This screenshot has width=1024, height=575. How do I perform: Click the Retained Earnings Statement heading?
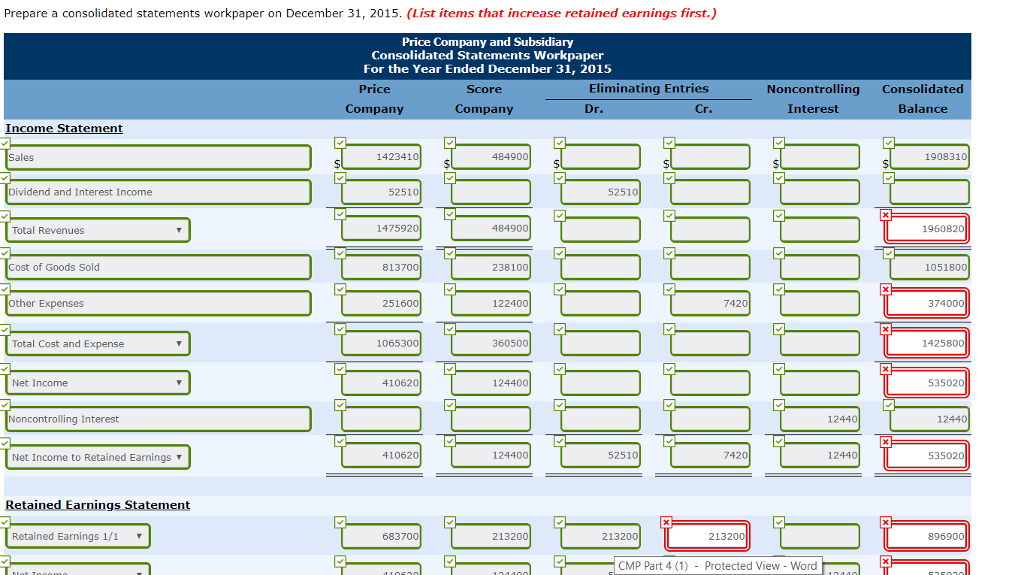[98, 505]
